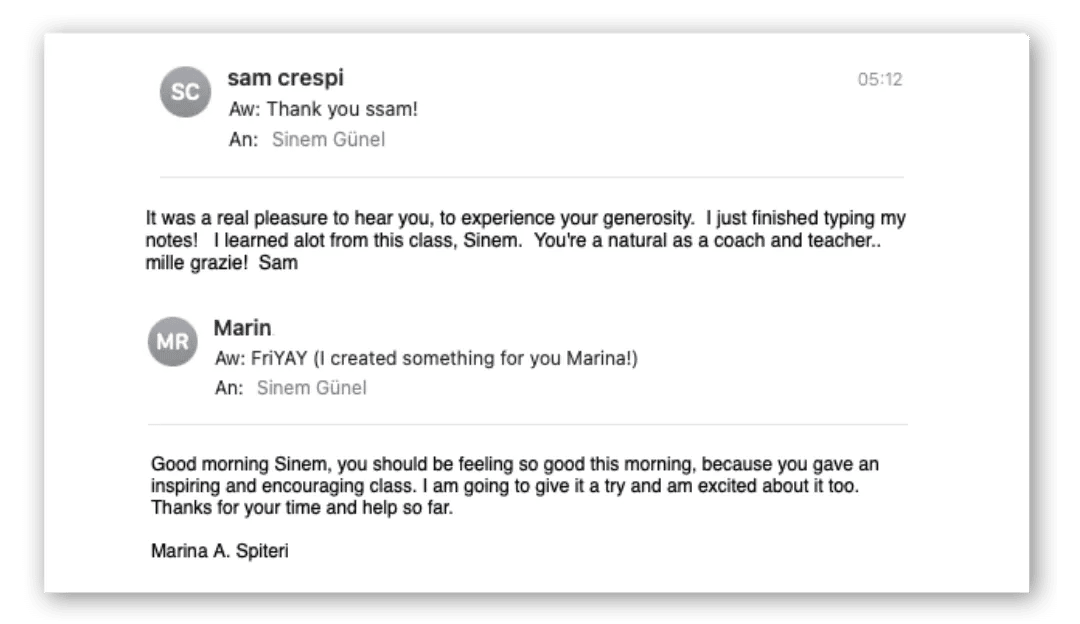The width and height of the screenshot is (1080, 624).
Task: Click the line mentioning learned alot from this class
Action: (513, 240)
